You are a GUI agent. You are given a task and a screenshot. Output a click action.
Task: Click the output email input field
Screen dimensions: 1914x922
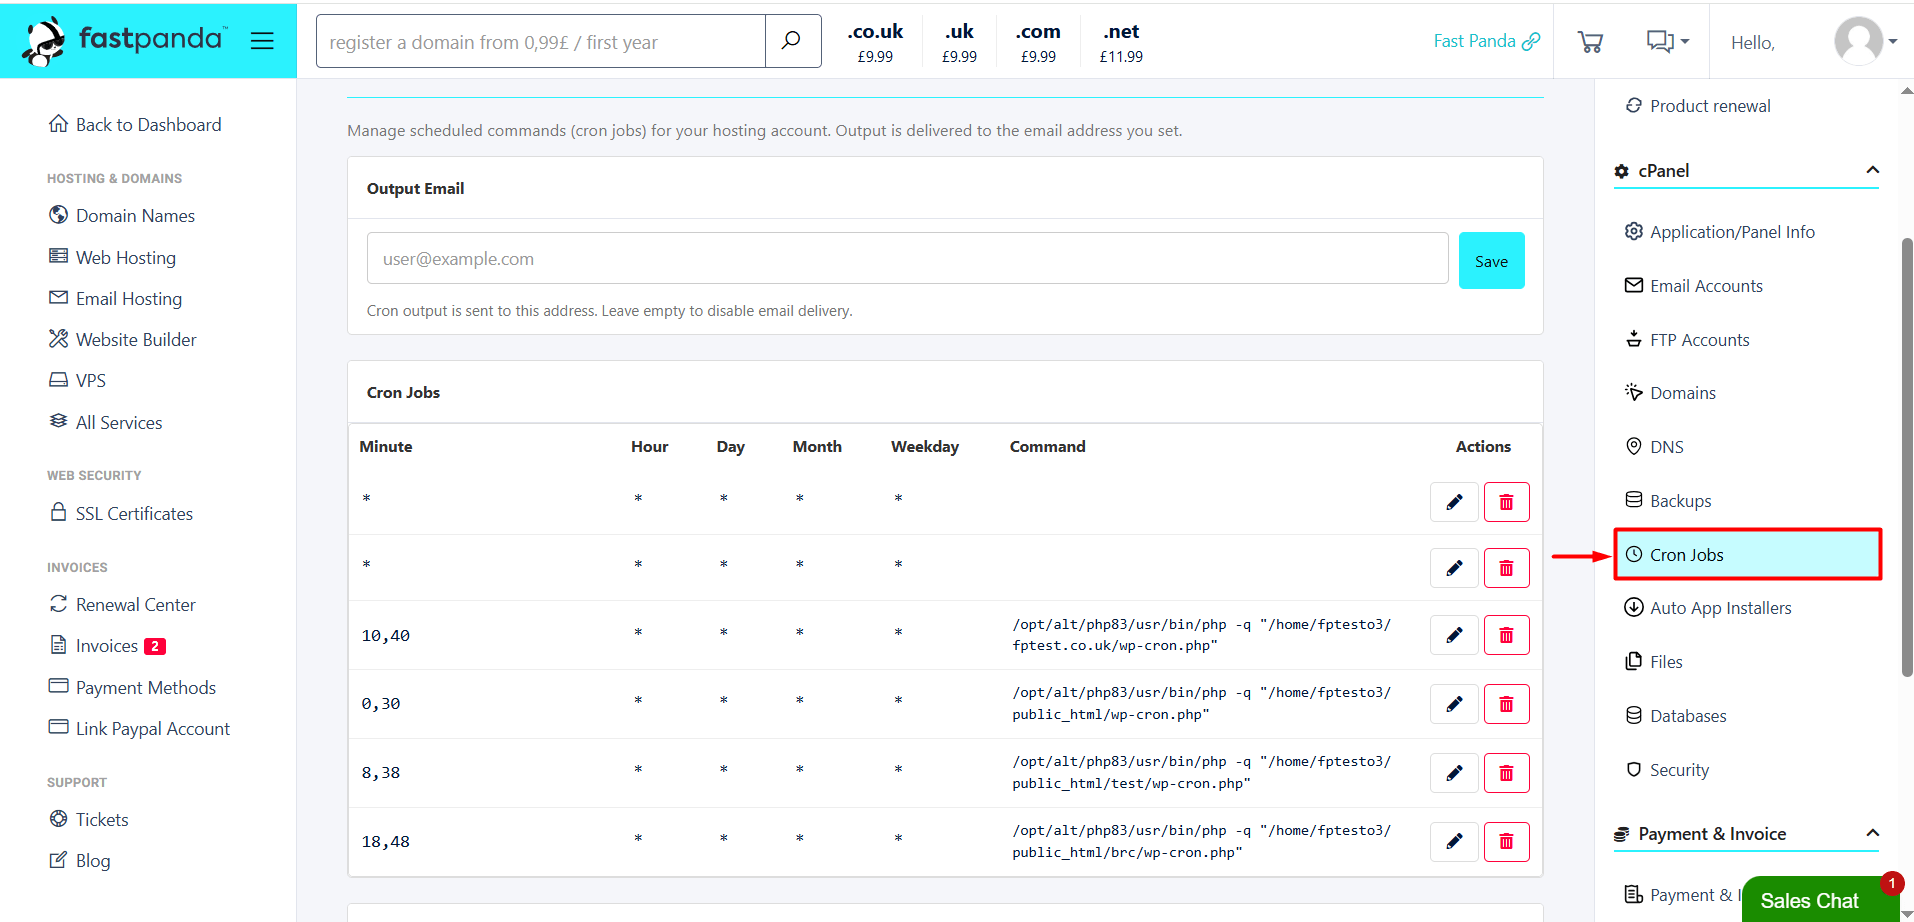tap(907, 258)
